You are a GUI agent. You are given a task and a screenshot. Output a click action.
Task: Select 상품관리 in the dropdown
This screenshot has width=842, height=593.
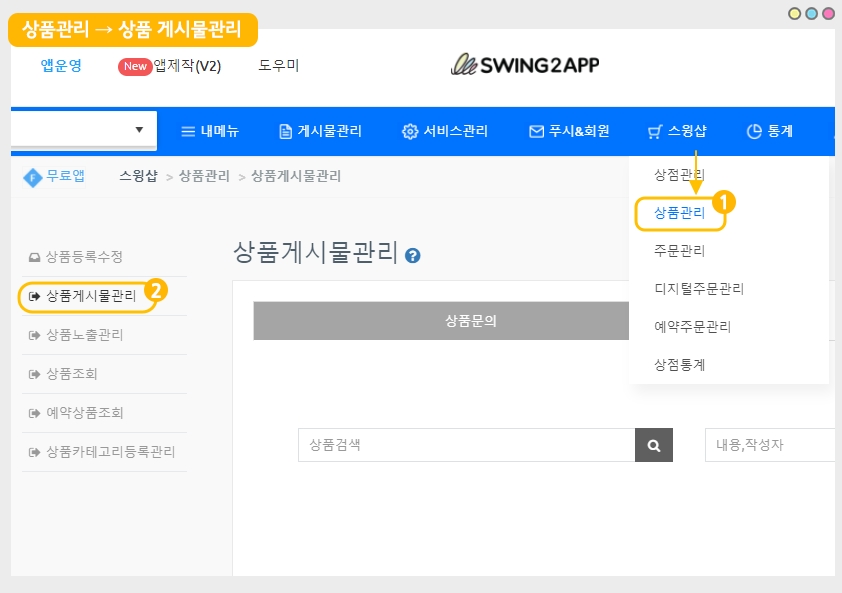tap(679, 213)
